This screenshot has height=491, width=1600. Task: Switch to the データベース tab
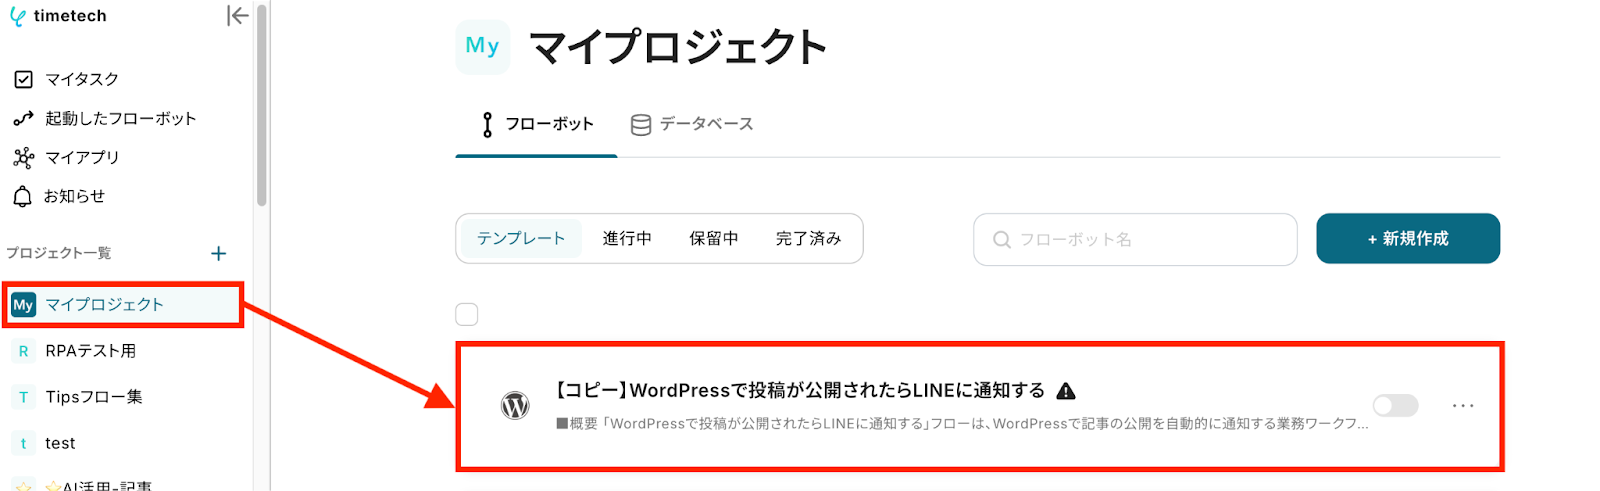click(x=691, y=124)
